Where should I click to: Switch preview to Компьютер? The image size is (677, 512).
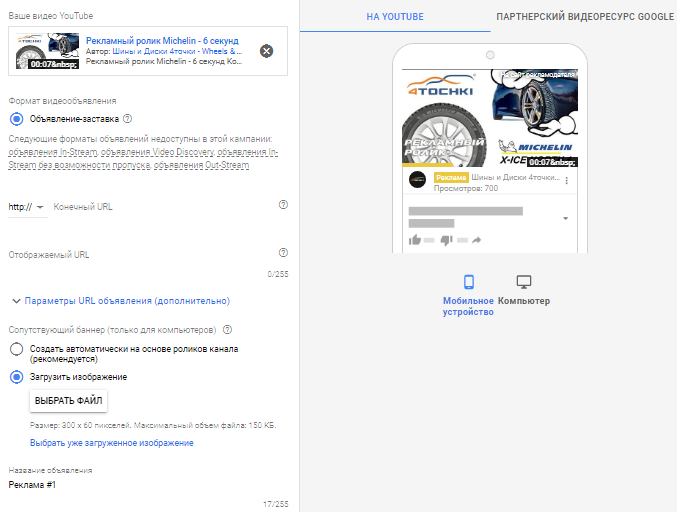[523, 283]
